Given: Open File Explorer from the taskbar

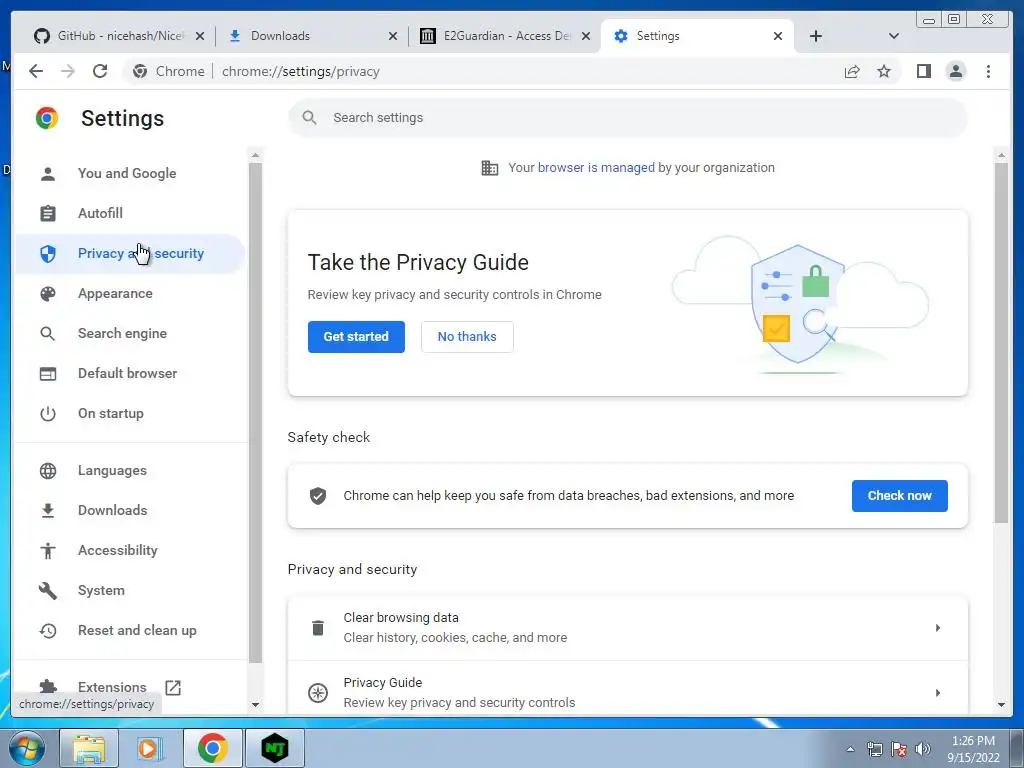Looking at the screenshot, I should click(x=89, y=748).
